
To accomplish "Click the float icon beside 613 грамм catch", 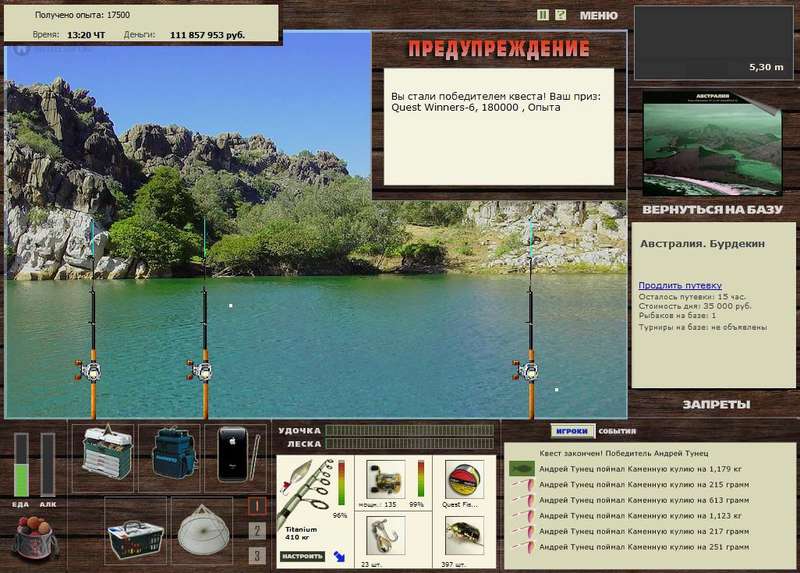I will (523, 500).
